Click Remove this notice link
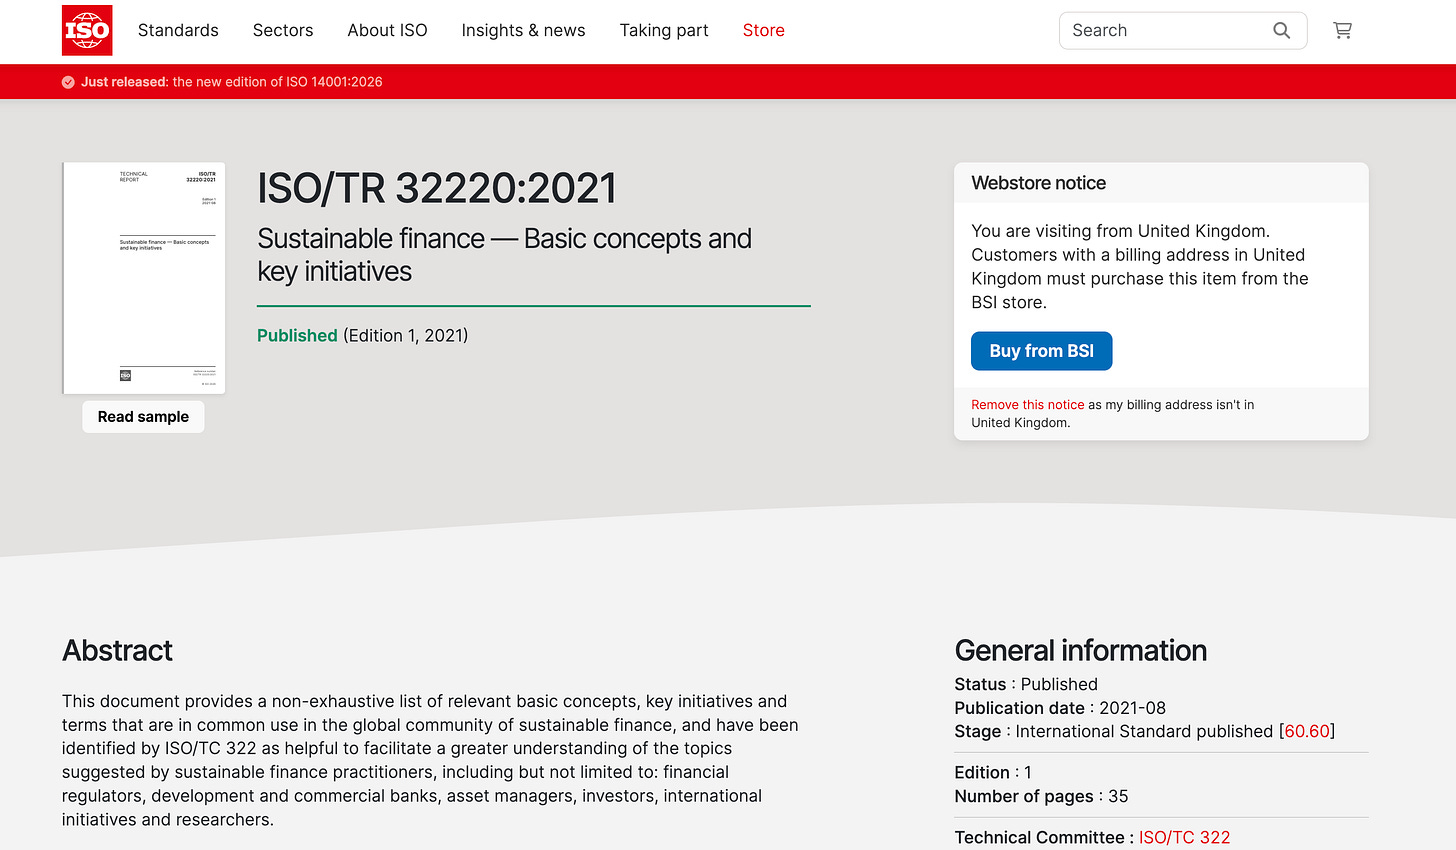The width and height of the screenshot is (1456, 850). tap(1027, 405)
